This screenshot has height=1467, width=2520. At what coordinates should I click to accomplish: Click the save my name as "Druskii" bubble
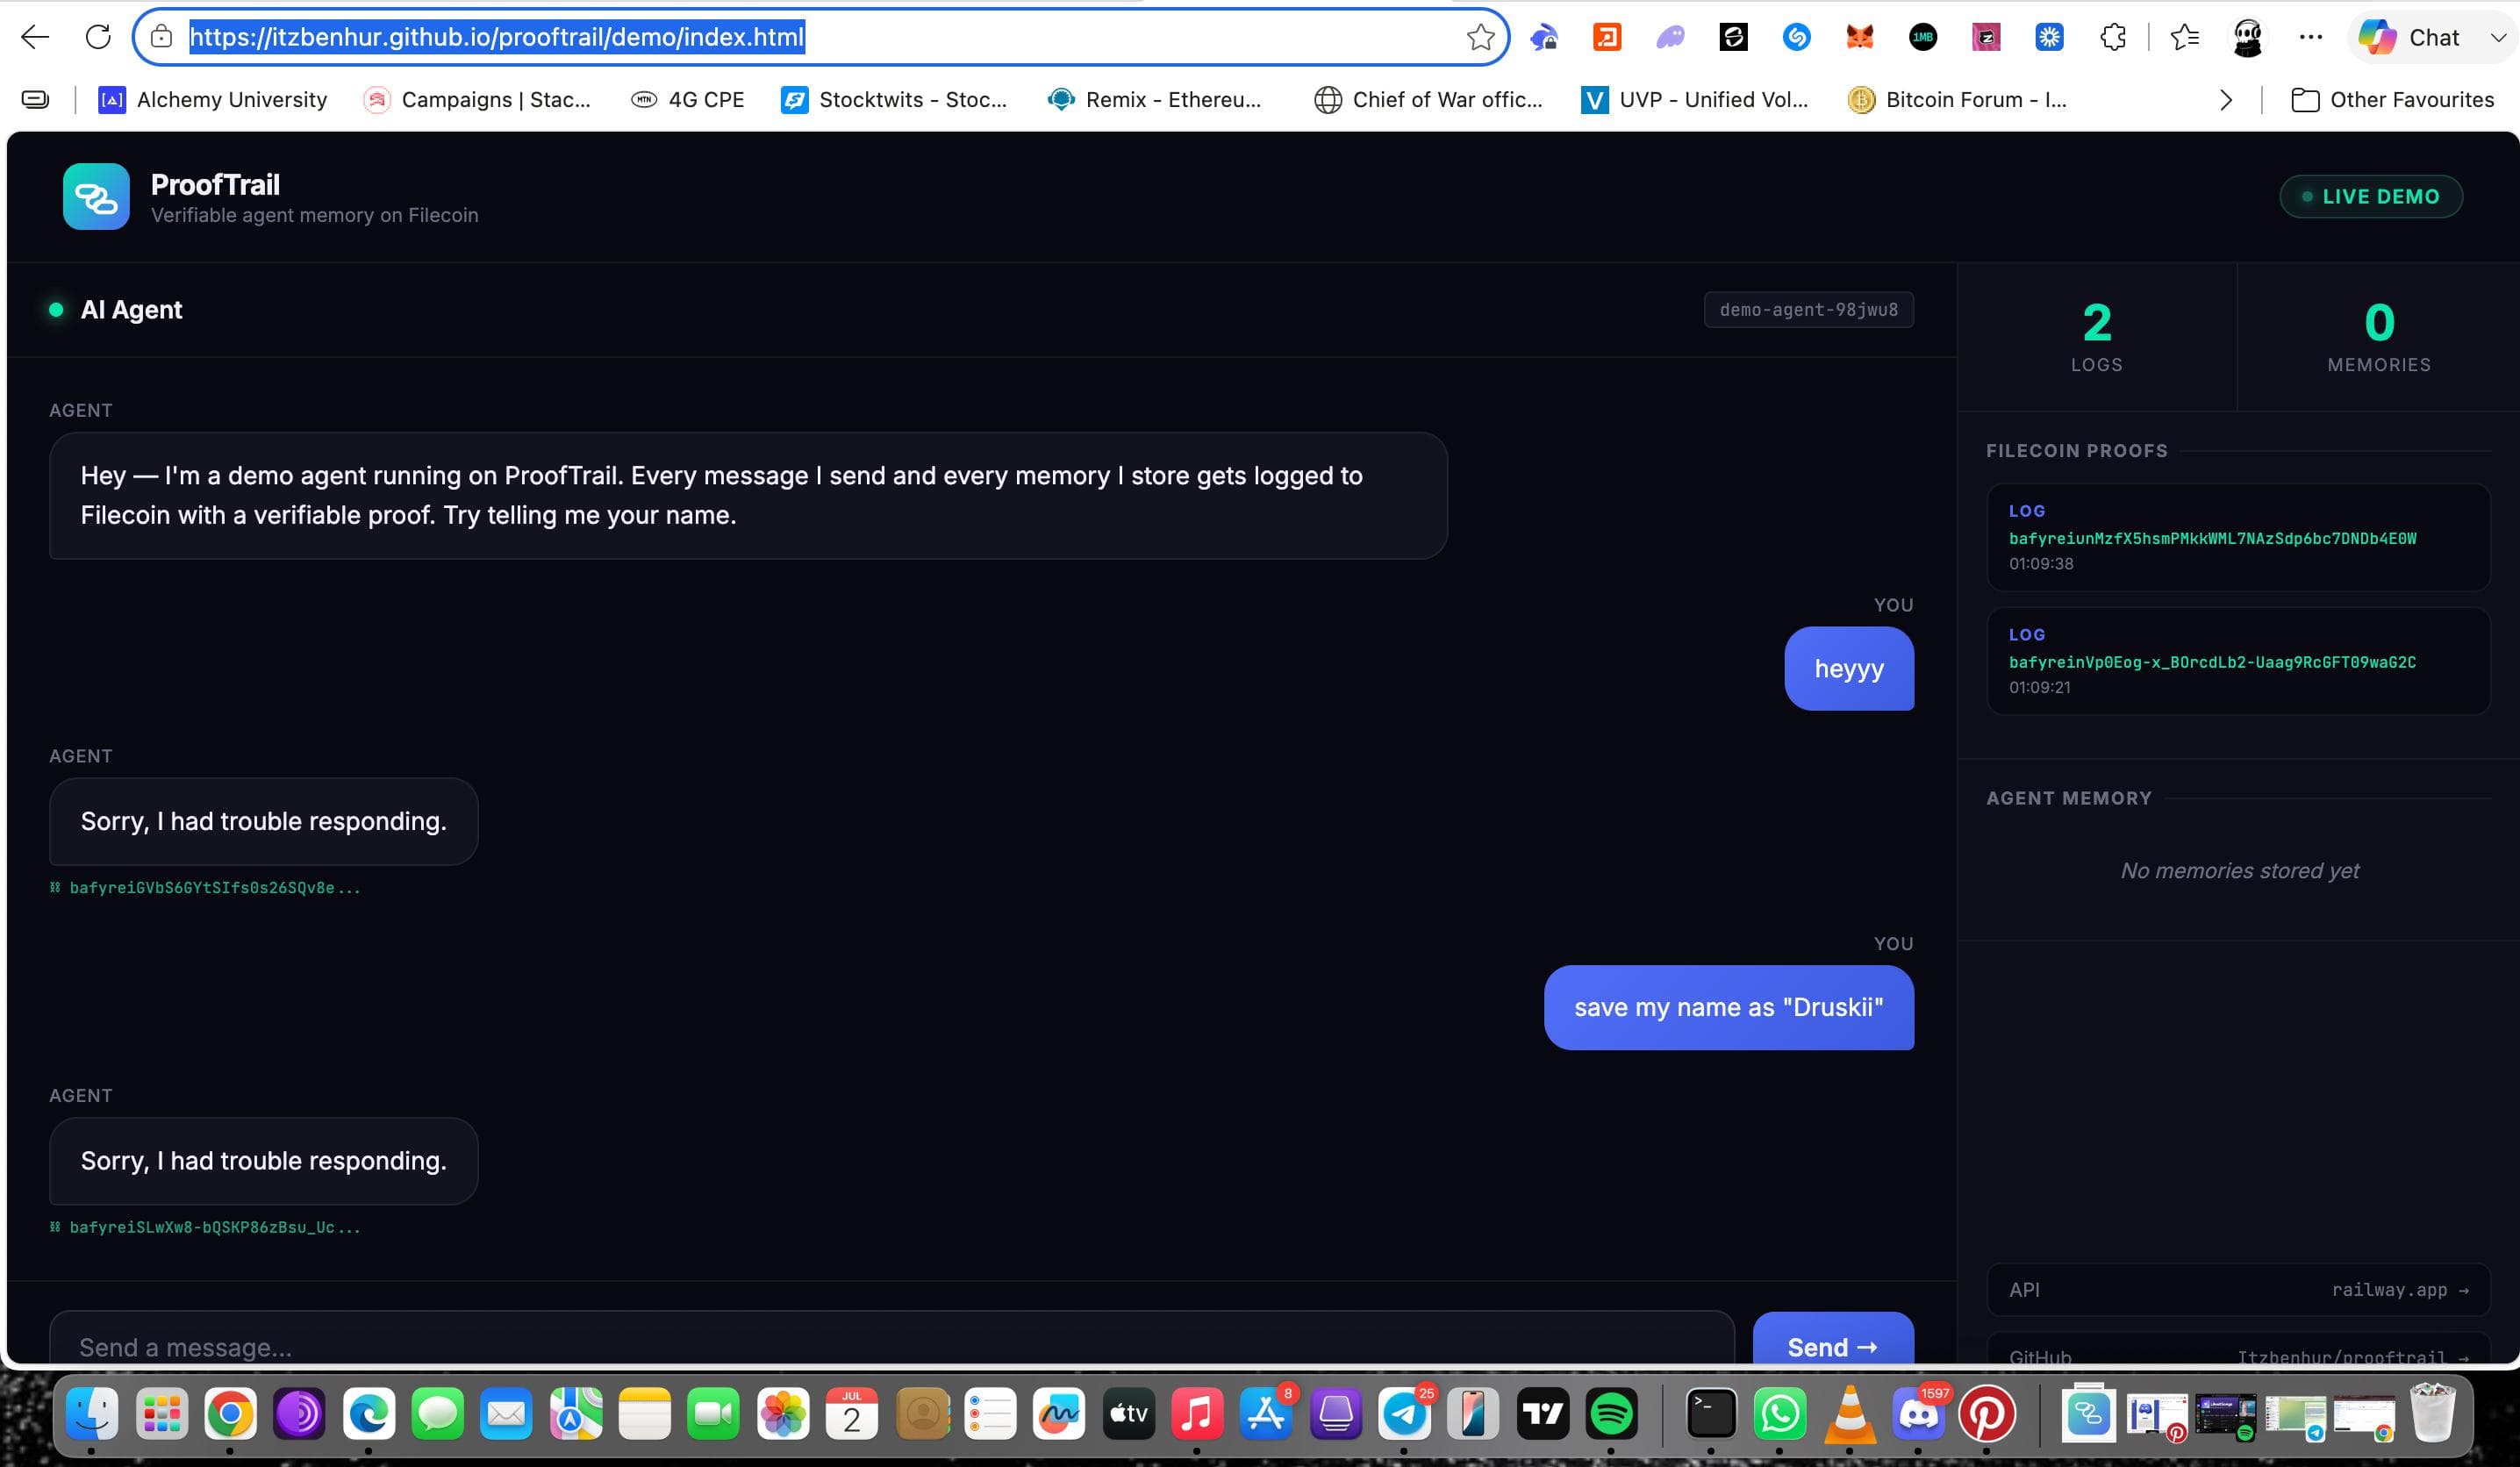click(x=1729, y=1008)
